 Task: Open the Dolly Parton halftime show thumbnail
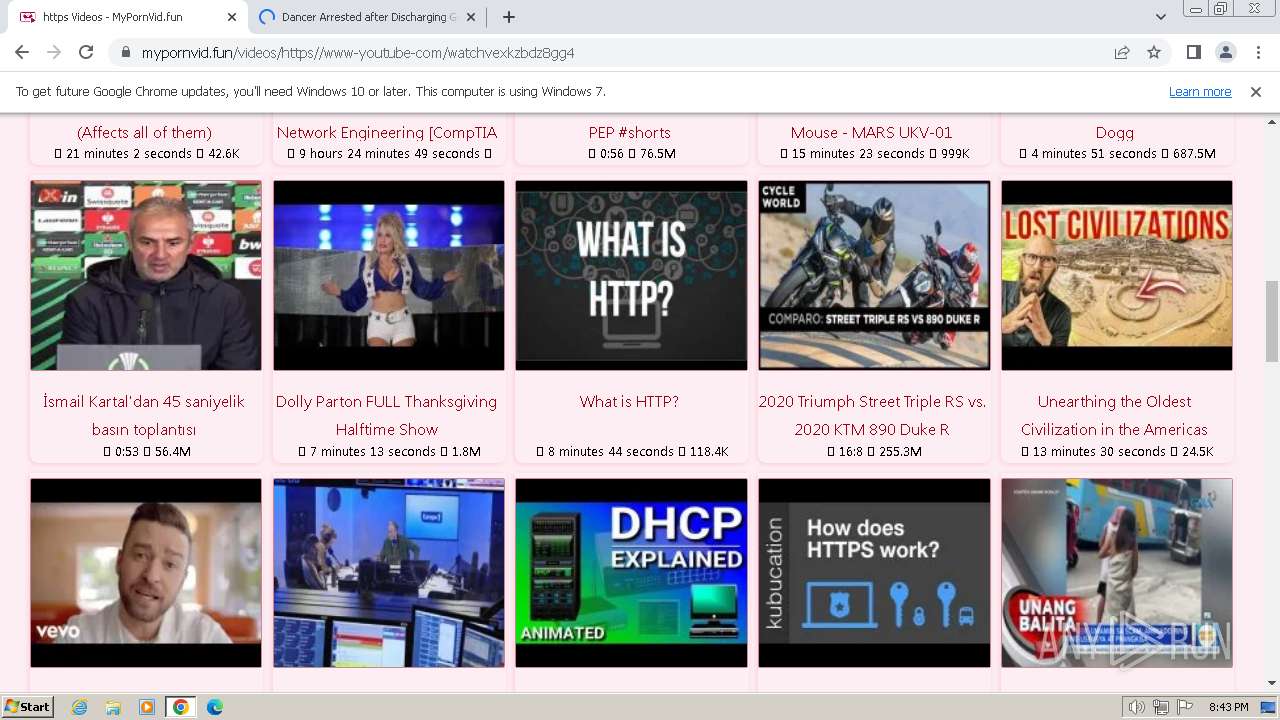(x=389, y=275)
